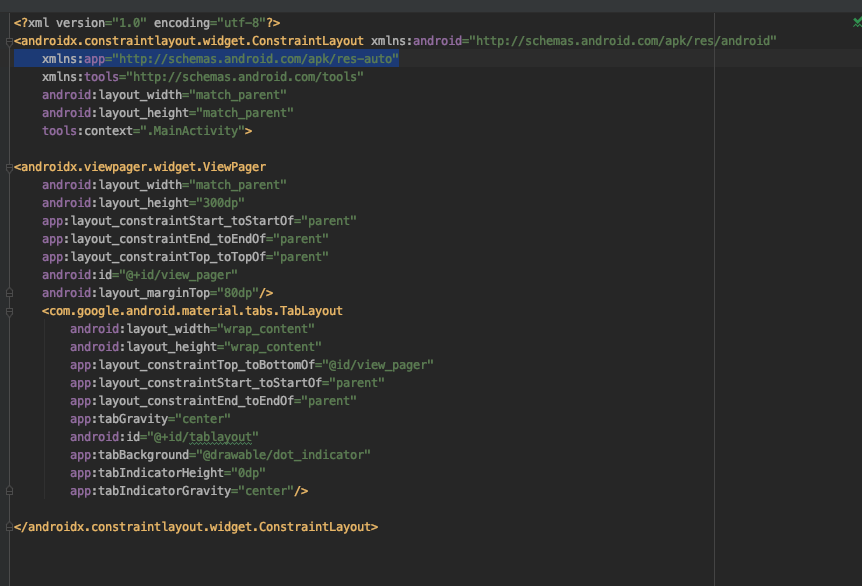Image resolution: width=862 pixels, height=586 pixels.
Task: Collapse the TabLayout element fold marker
Action: 9,312
